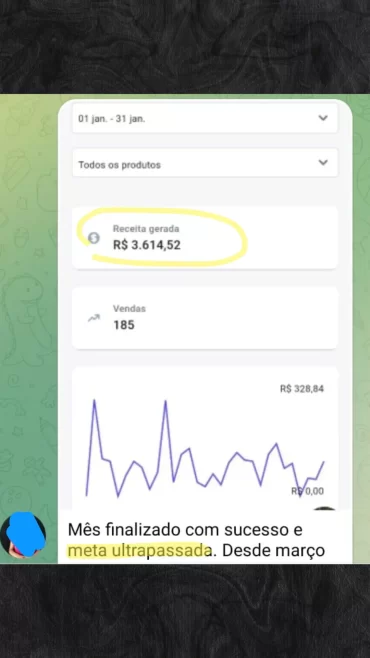Click the 185 sales count

coord(124,325)
